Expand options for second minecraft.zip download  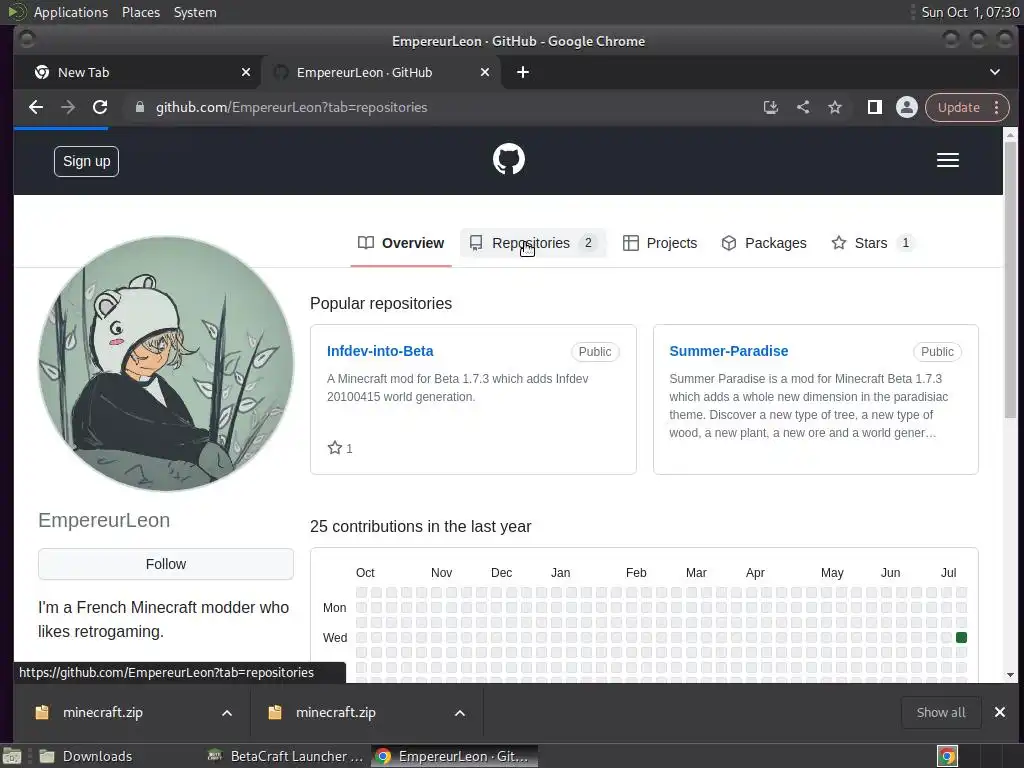460,713
